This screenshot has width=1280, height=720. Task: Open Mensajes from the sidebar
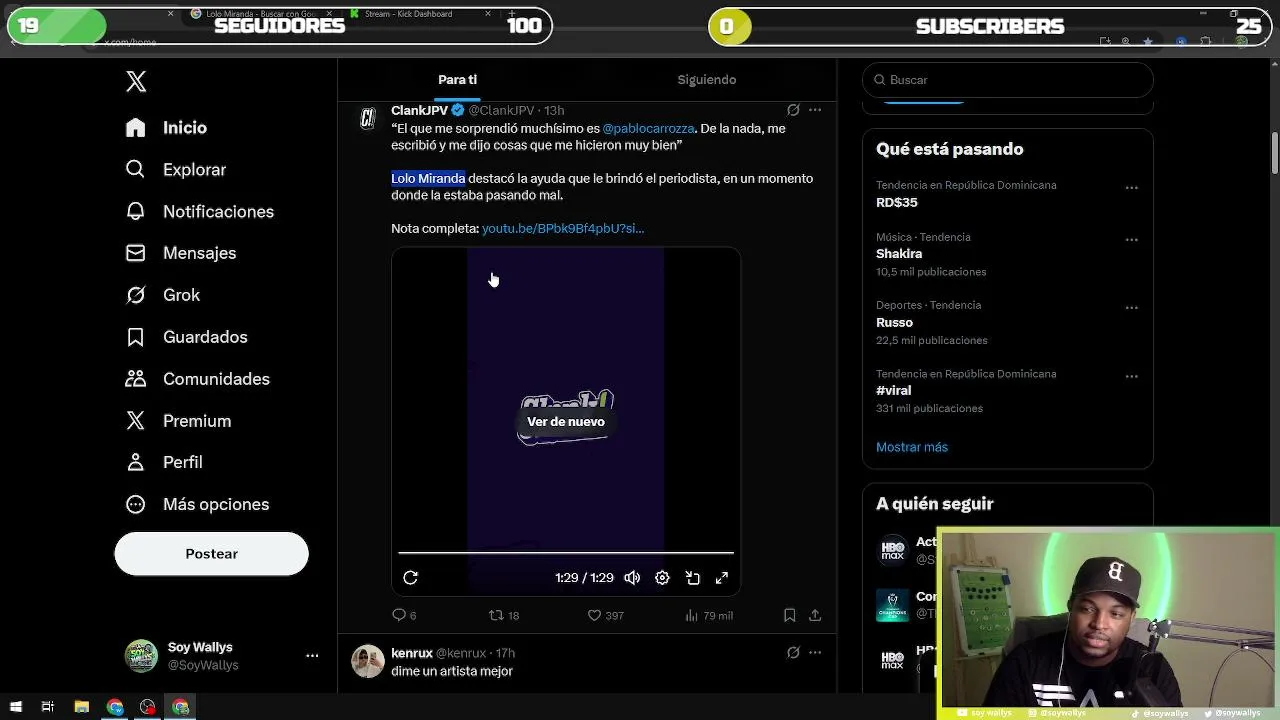(181, 253)
